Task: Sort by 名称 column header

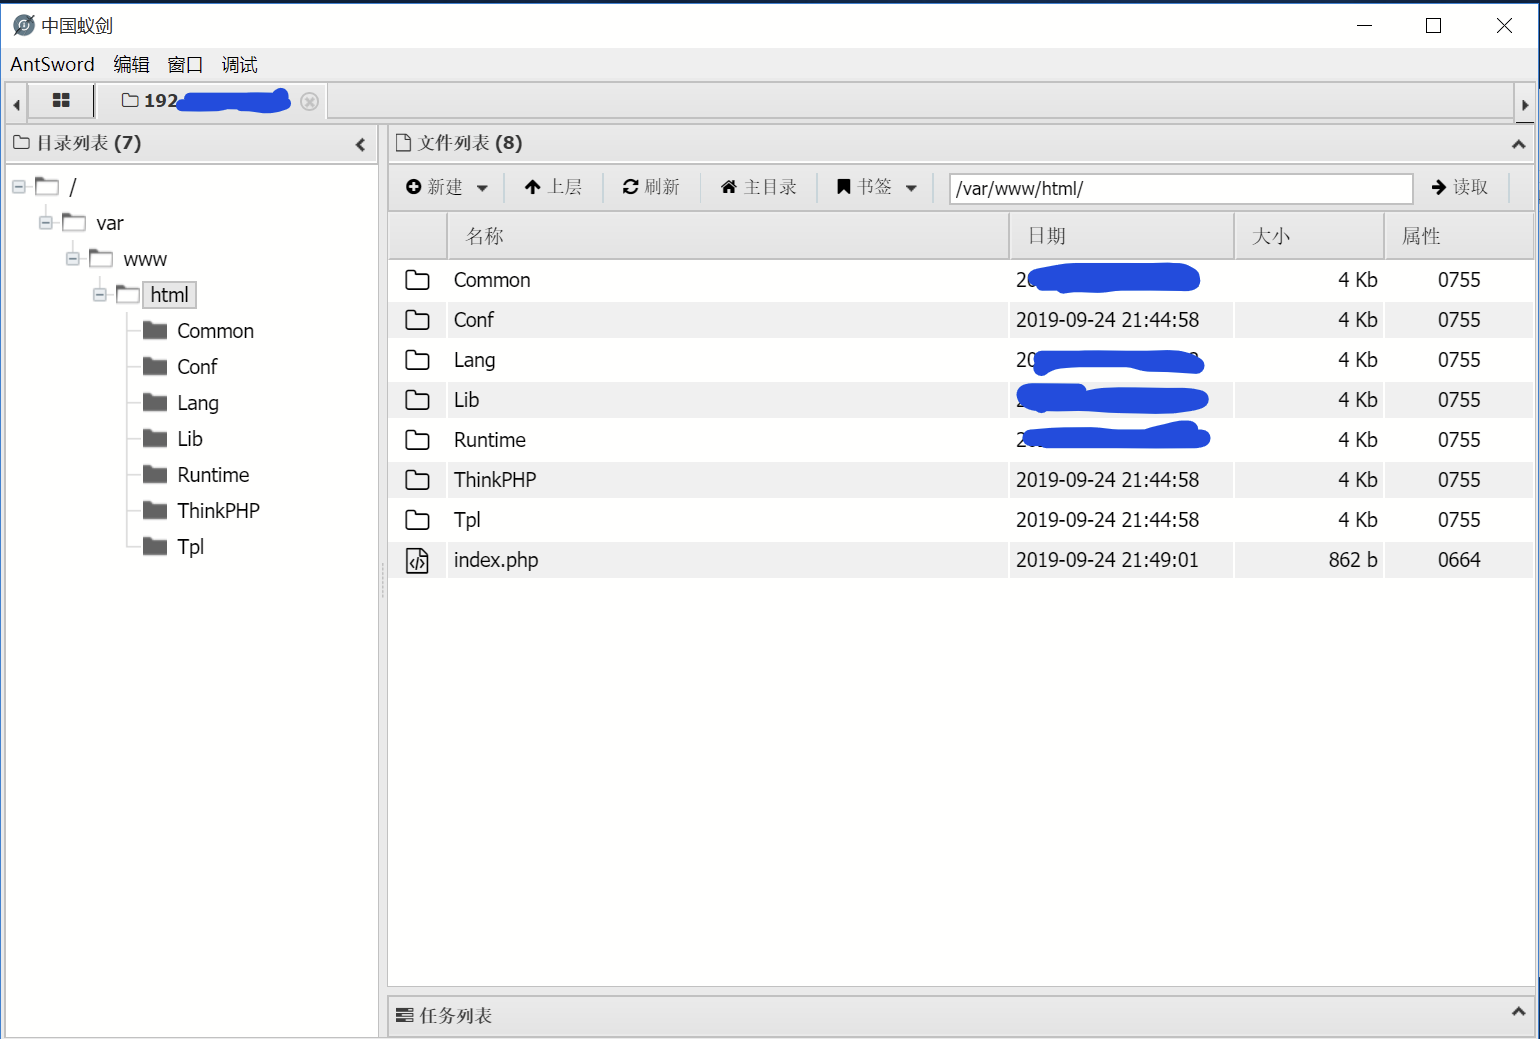Action: 728,236
